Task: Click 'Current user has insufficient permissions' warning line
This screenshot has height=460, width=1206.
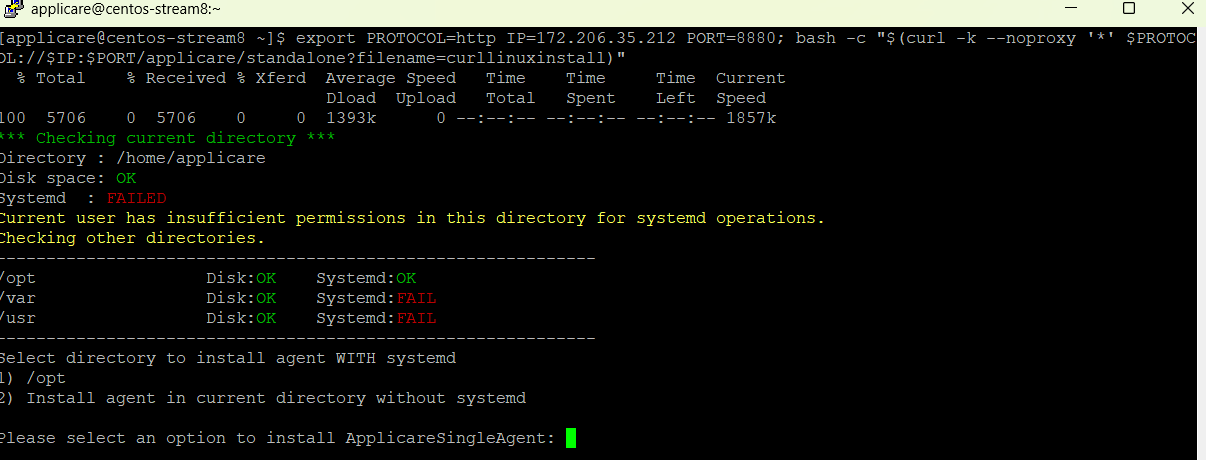Action: click(x=412, y=218)
